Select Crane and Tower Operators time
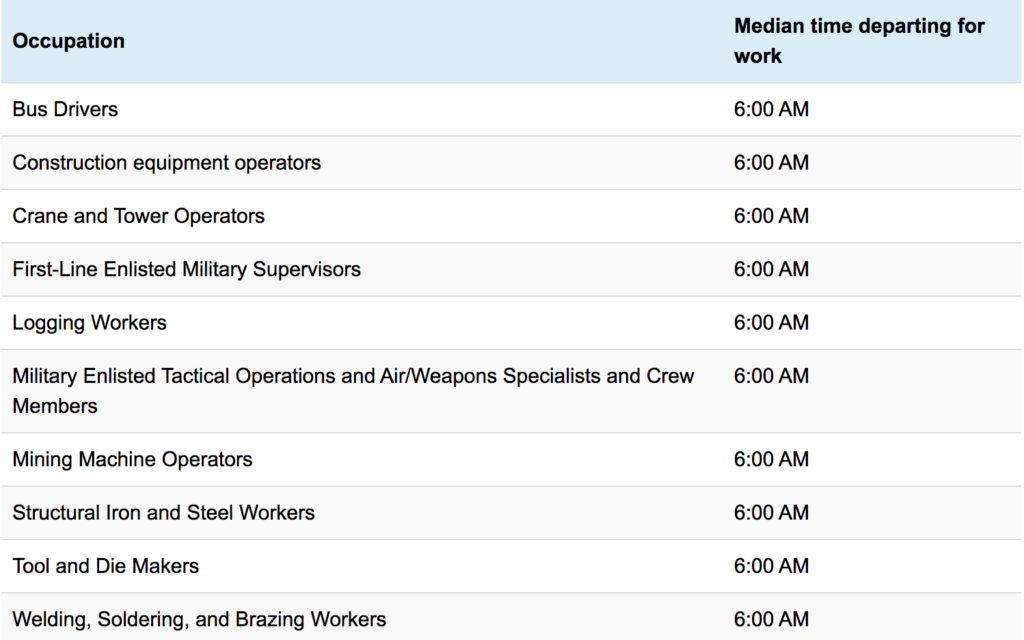1024x640 pixels. 771,216
